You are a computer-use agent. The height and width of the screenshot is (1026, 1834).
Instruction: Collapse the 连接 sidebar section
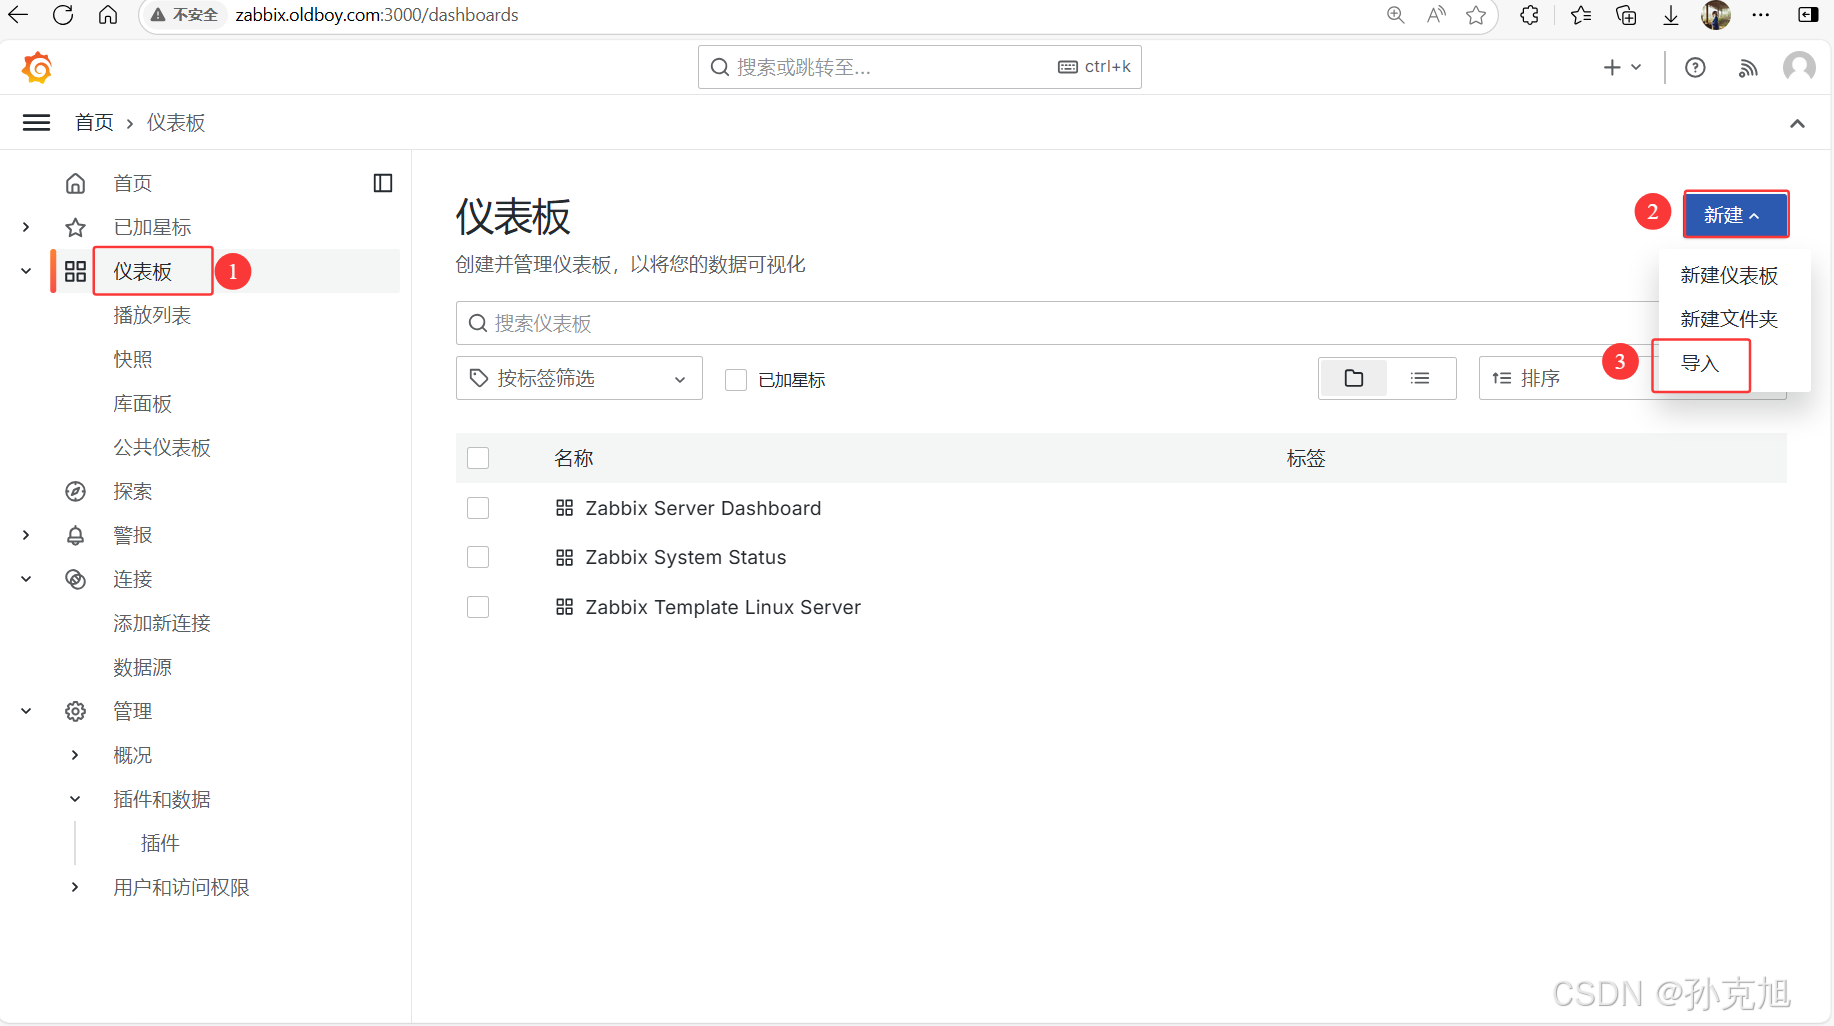[26, 579]
